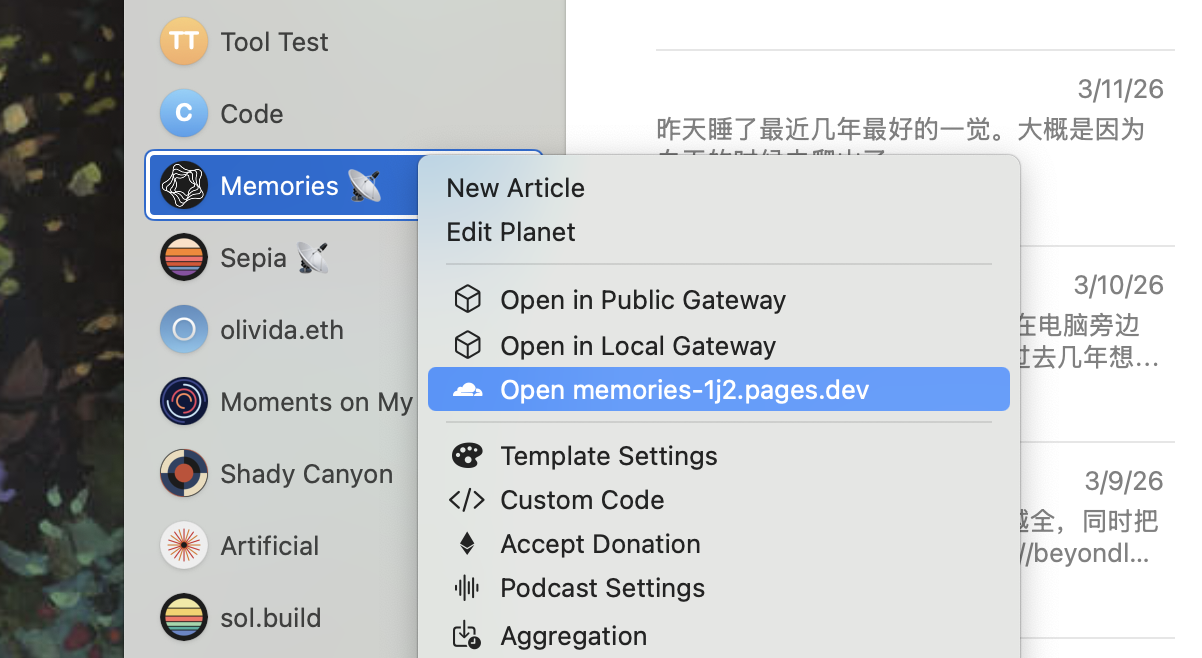Image resolution: width=1202 pixels, height=658 pixels.
Task: Select the Shady Canyon avatar icon
Action: click(184, 473)
